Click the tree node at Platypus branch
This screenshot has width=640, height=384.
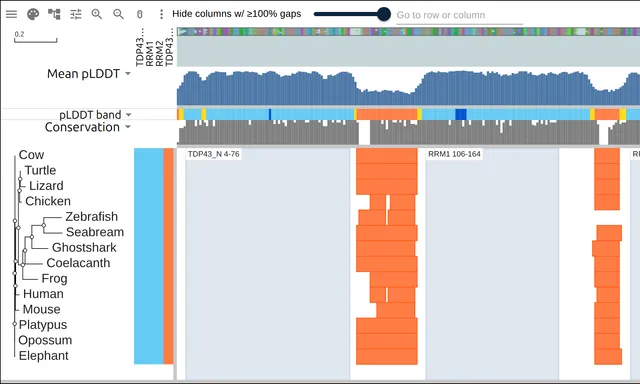(15, 324)
